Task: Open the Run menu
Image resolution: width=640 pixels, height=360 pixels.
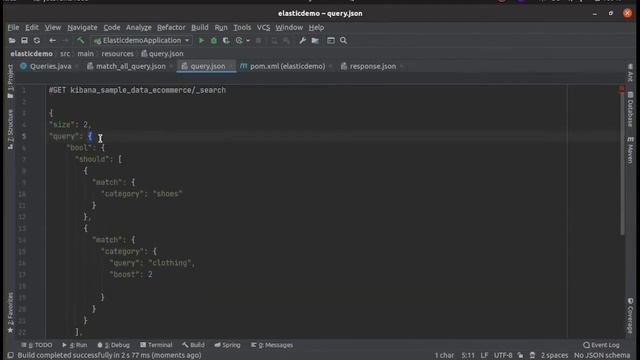Action: coord(221,27)
